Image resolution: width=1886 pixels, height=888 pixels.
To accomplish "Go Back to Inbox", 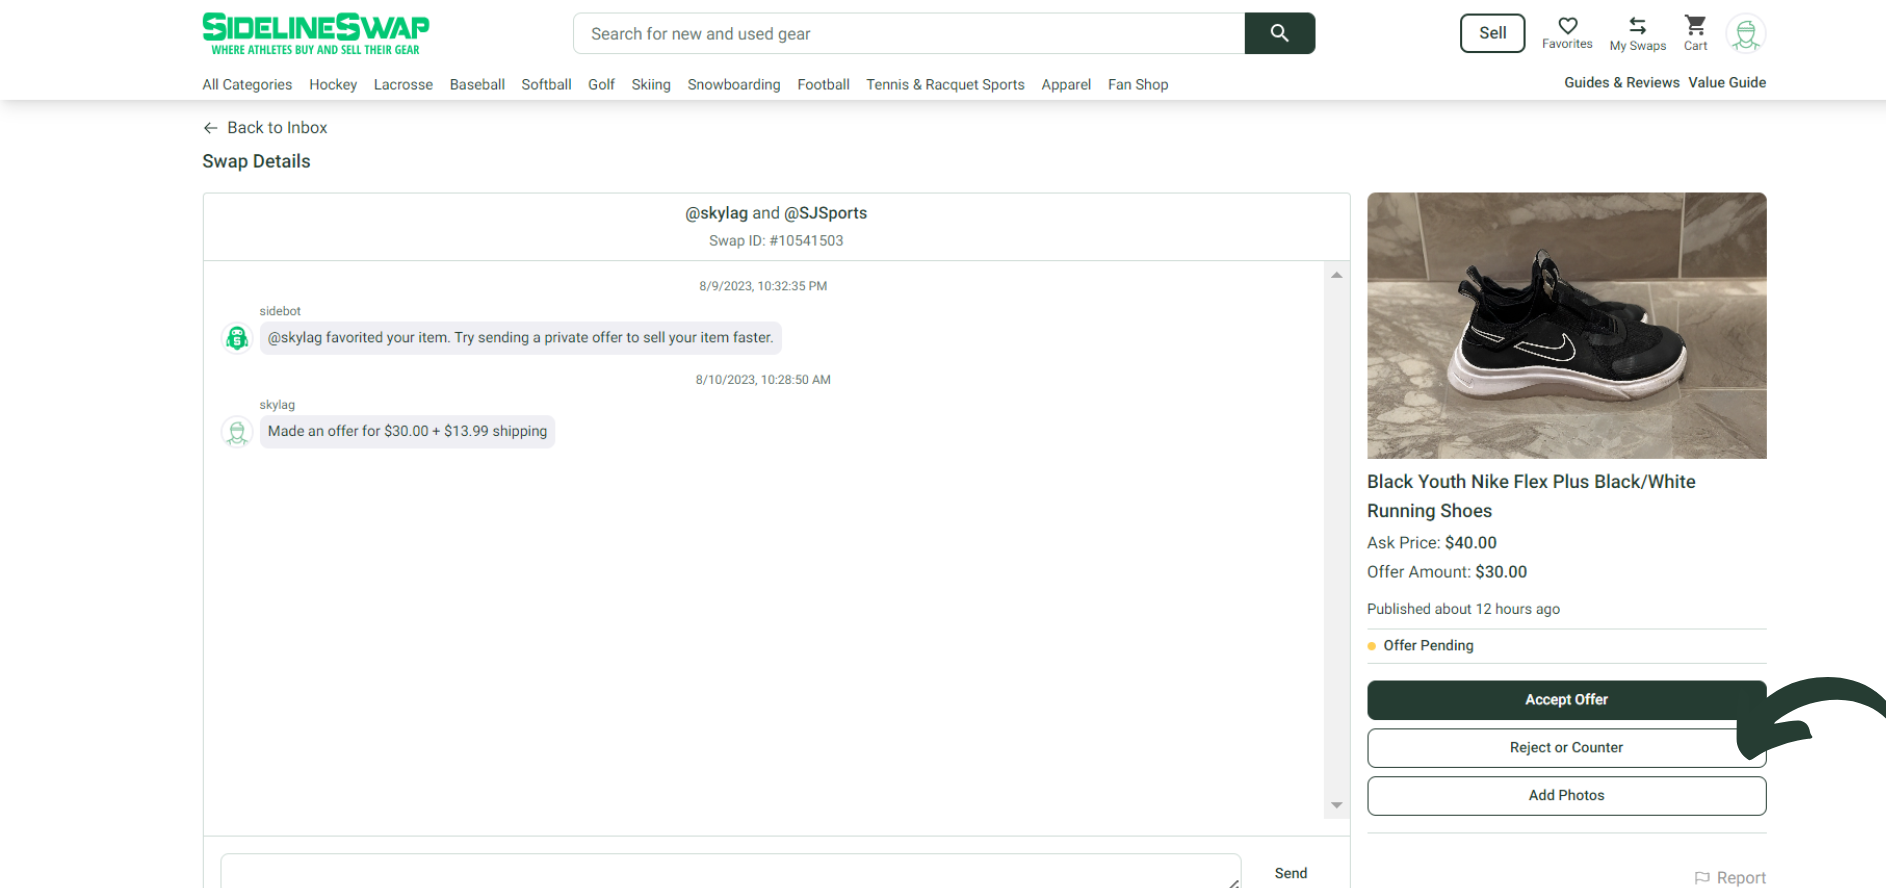I will (x=265, y=128).
